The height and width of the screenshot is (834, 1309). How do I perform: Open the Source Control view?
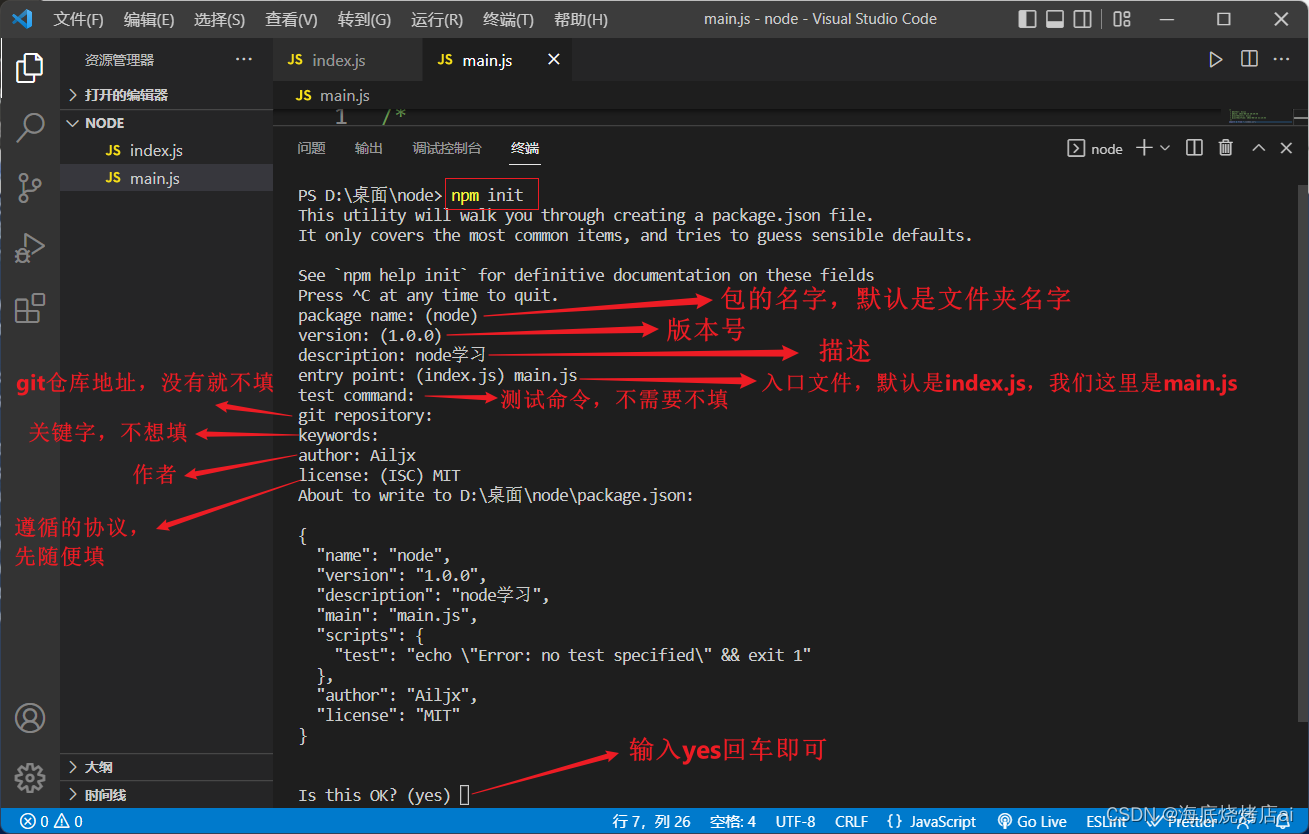(x=30, y=187)
